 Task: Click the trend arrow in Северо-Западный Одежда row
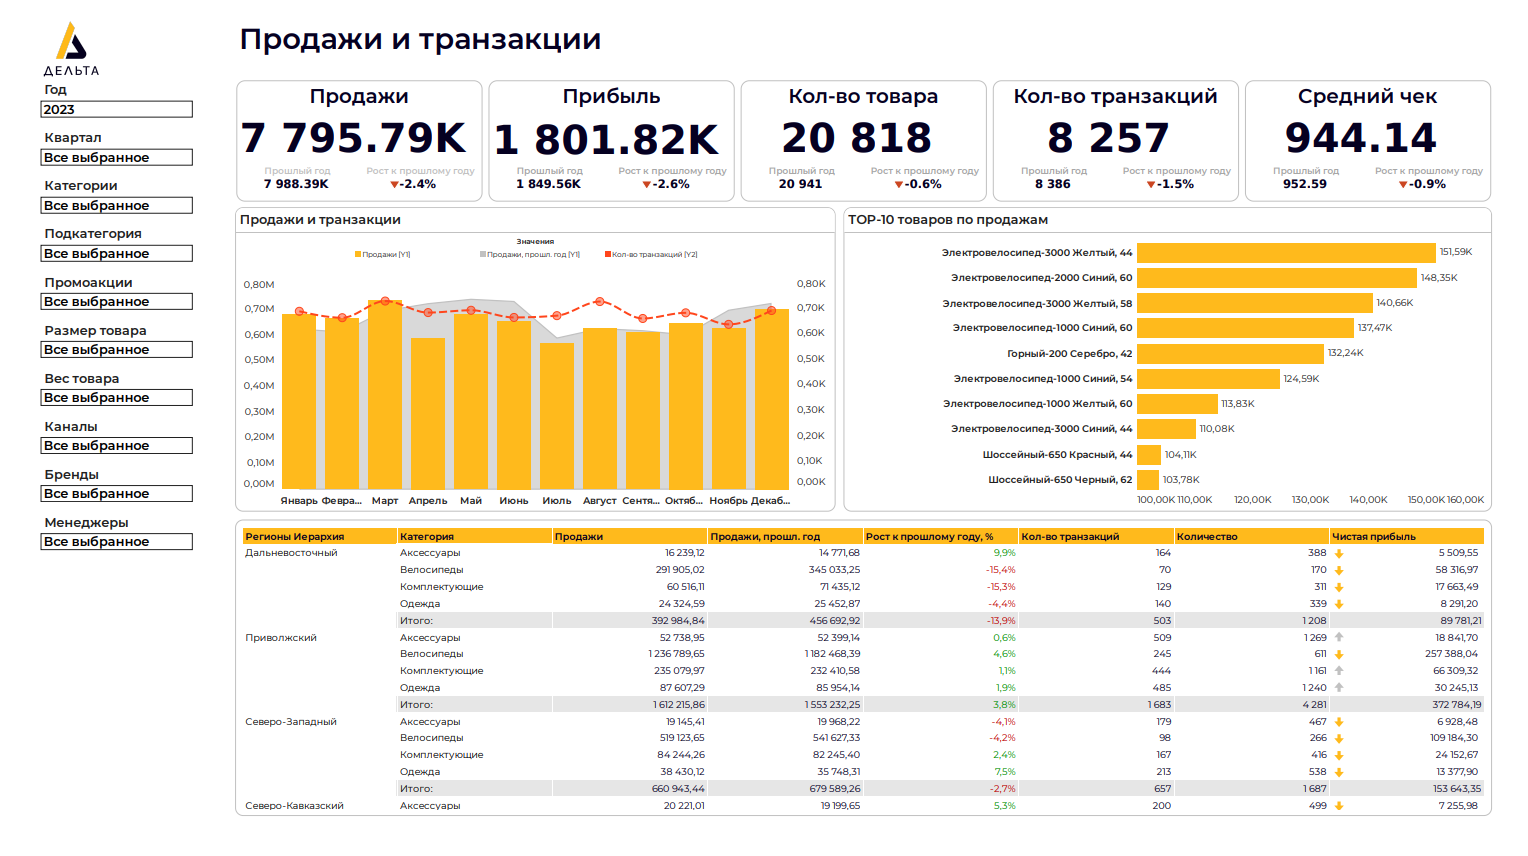(x=1339, y=772)
